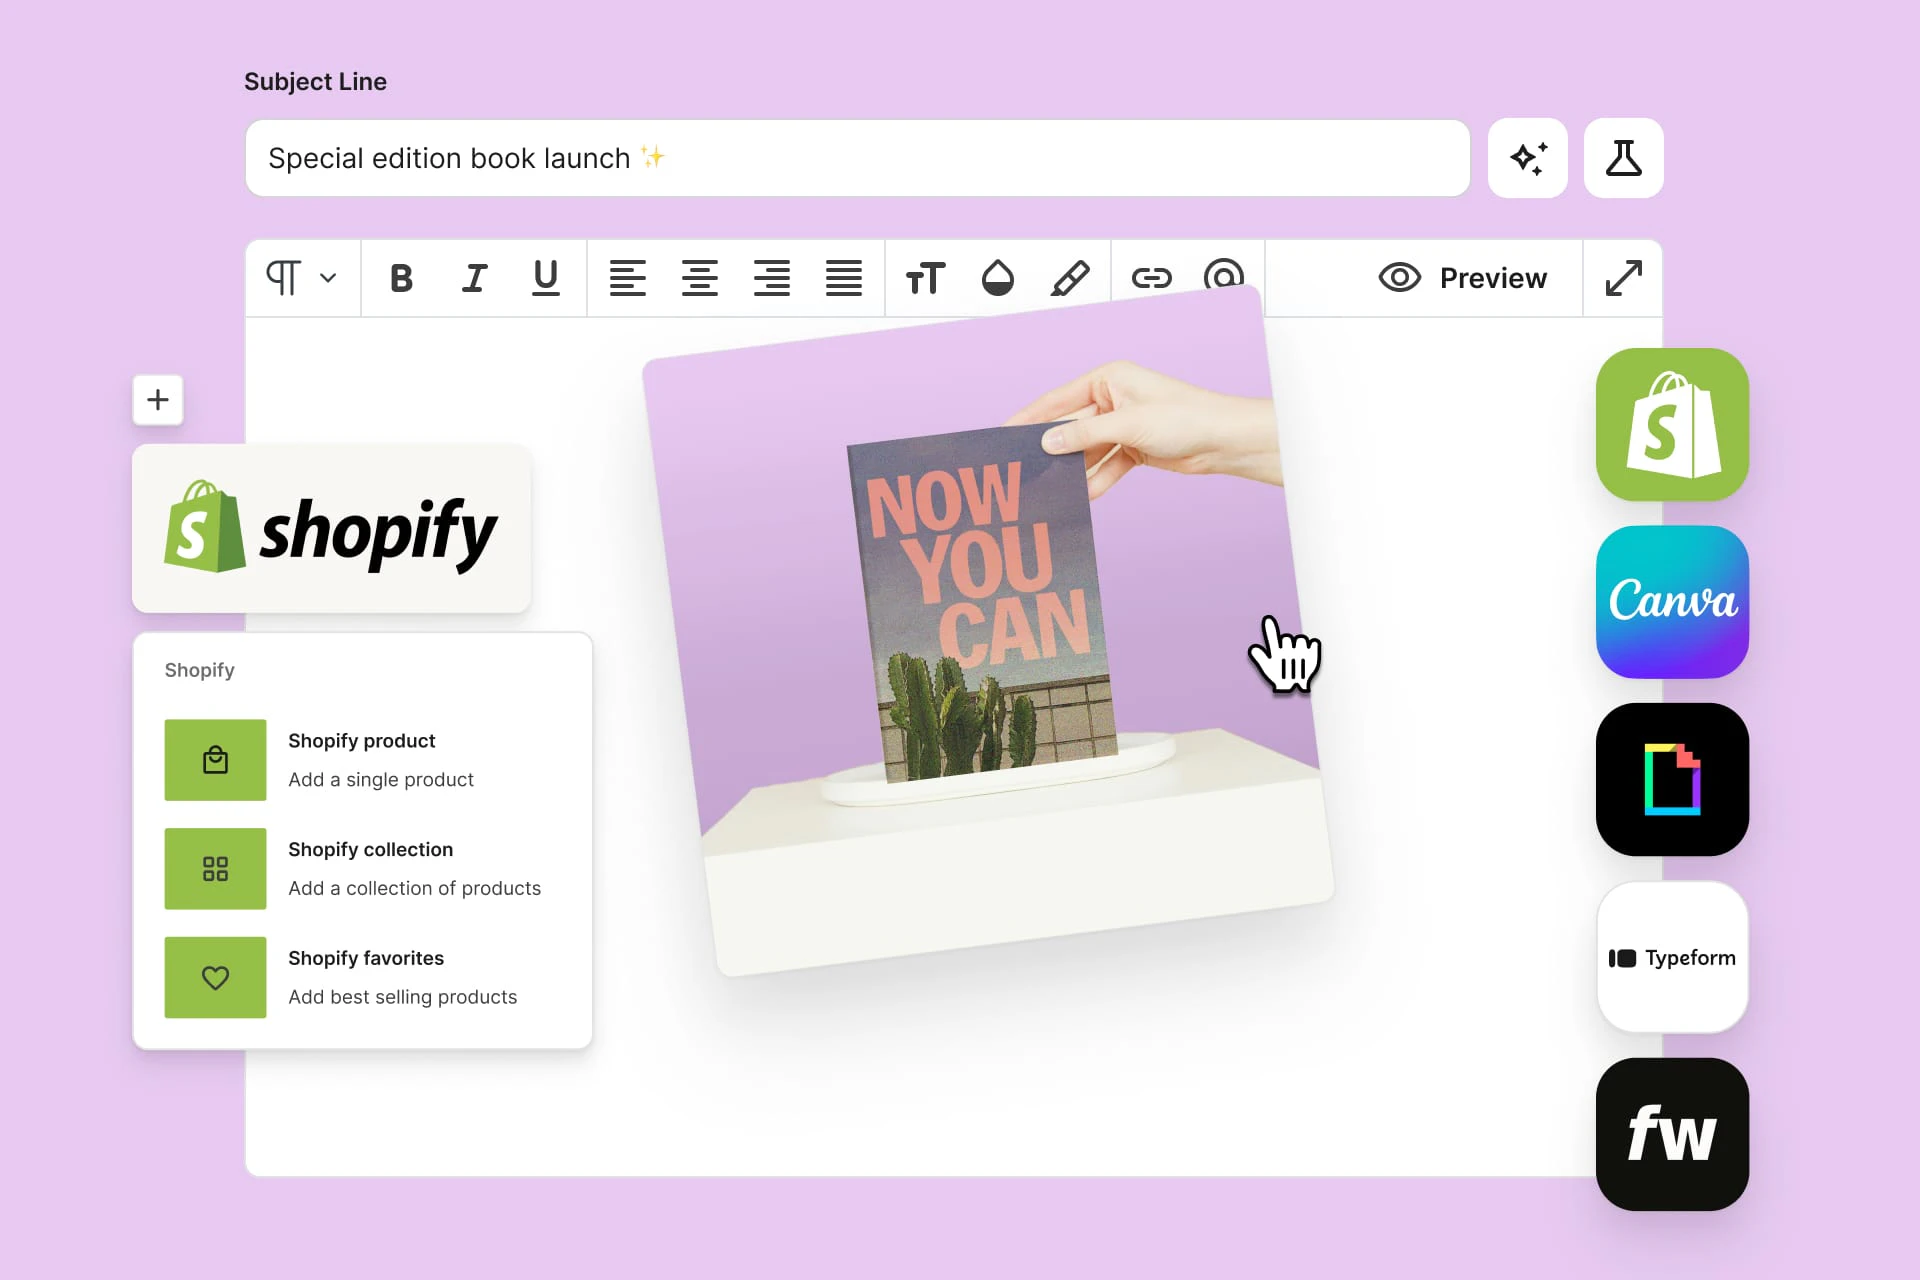Screen dimensions: 1920x1280
Task: Click the plus add block button
Action: pos(158,400)
